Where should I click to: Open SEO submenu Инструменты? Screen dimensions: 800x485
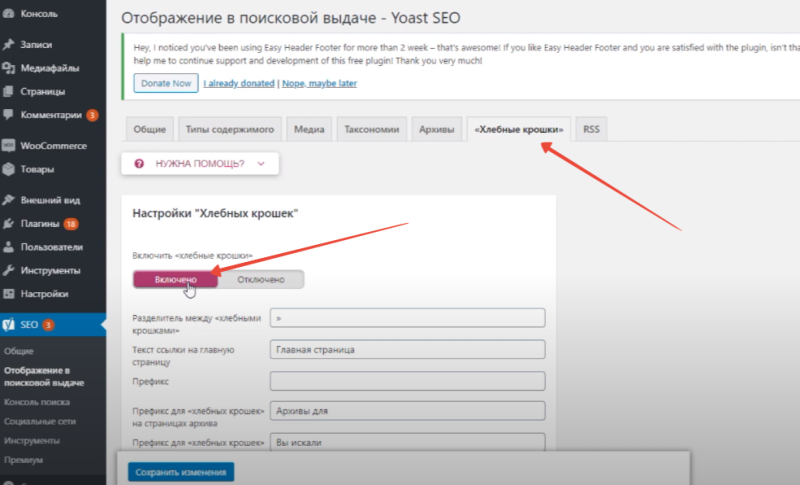32,440
